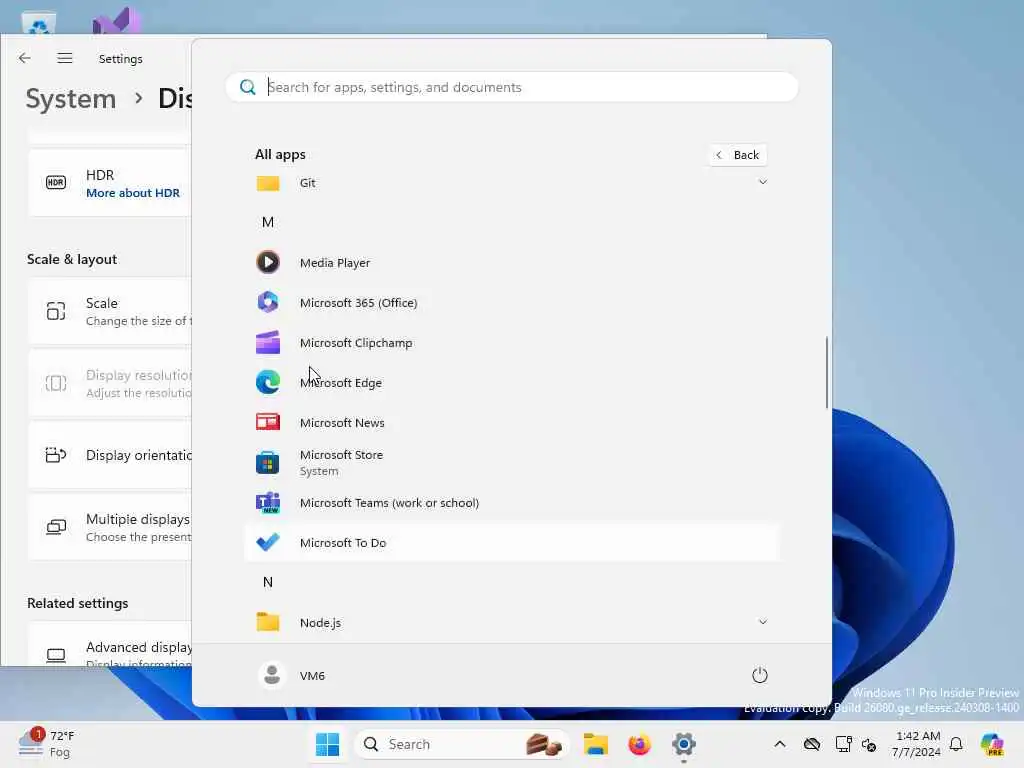The image size is (1024, 768).
Task: Open the Power options button
Action: [x=760, y=675]
